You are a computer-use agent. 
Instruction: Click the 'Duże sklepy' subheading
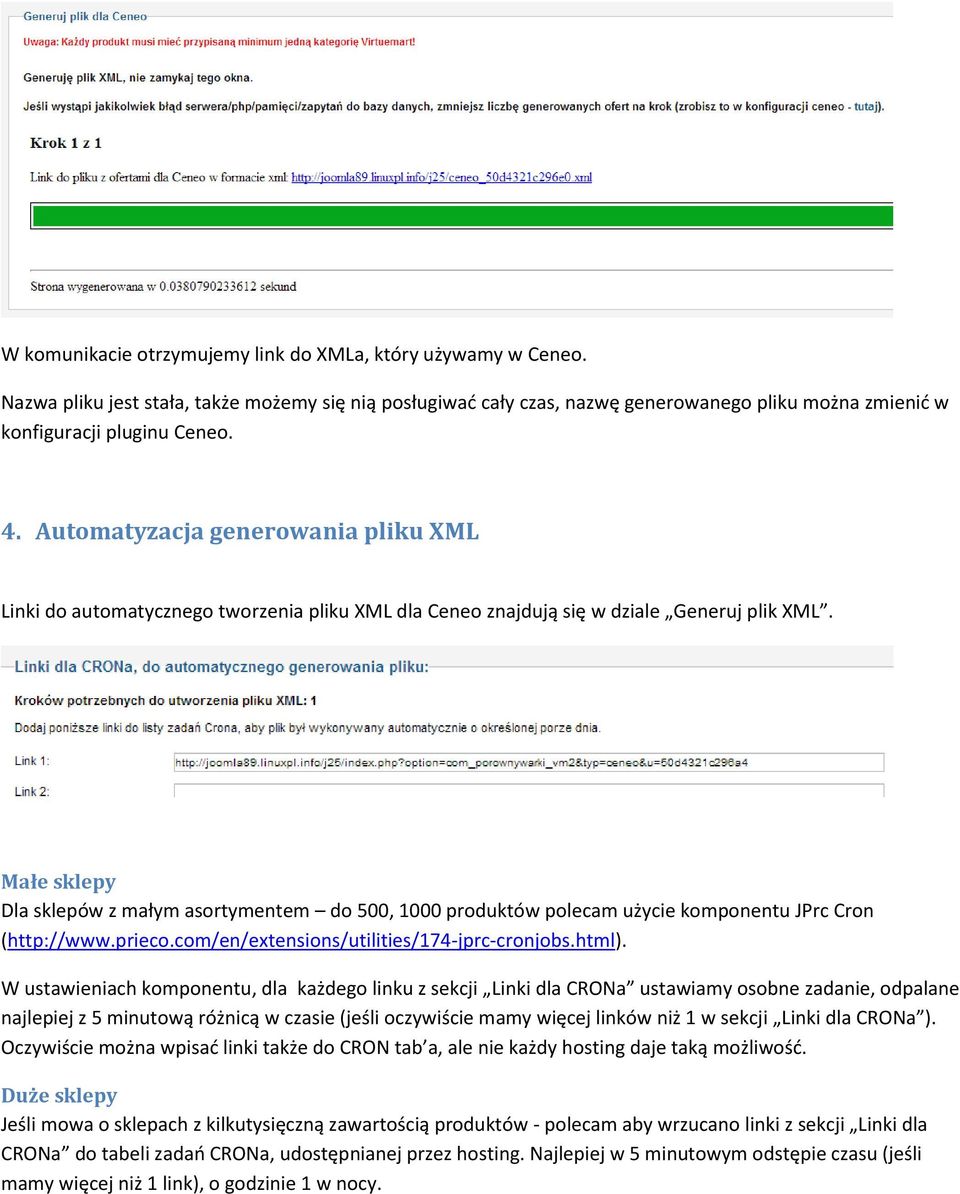point(59,1096)
